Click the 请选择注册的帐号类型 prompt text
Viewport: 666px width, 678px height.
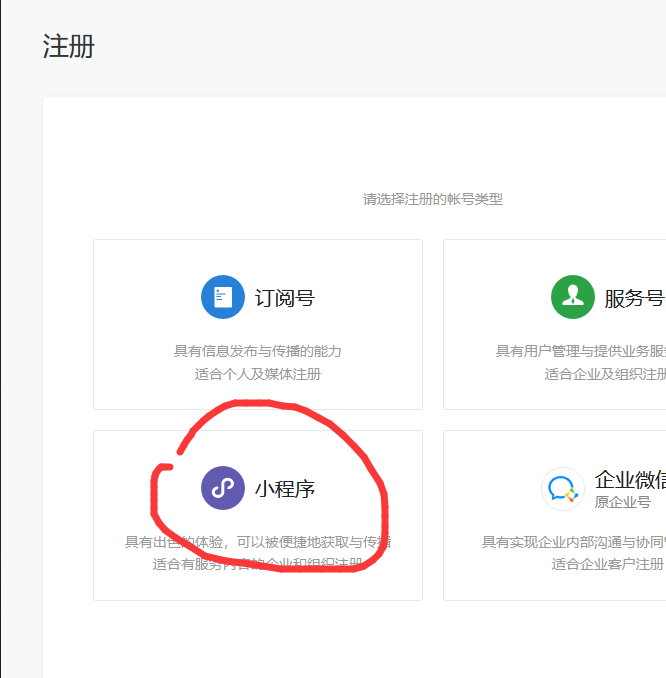coord(432,199)
